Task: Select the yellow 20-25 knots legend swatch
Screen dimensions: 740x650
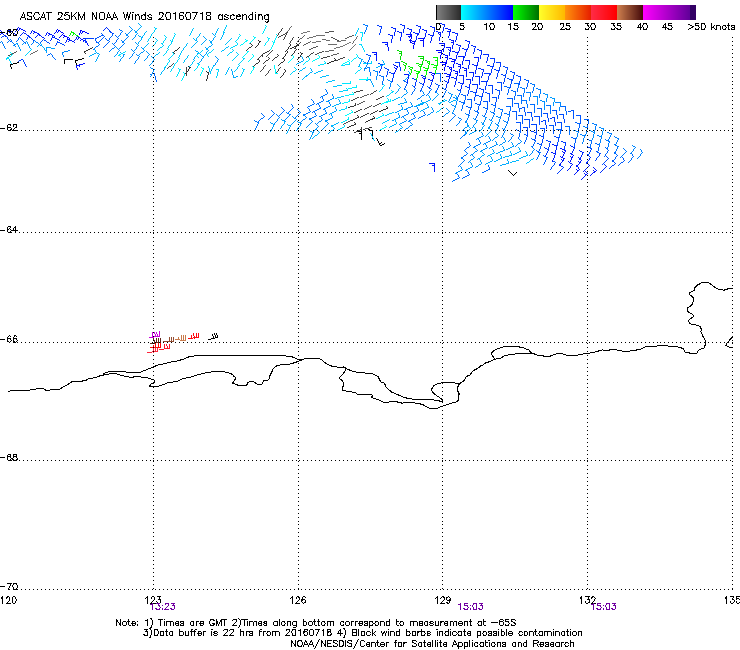Action: pos(551,12)
